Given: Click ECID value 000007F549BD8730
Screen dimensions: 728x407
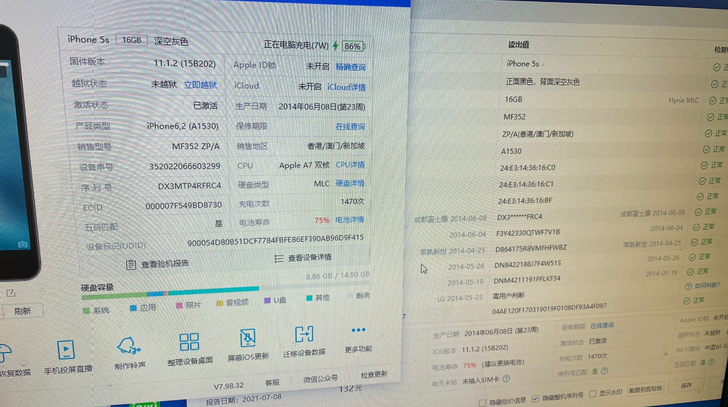Looking at the screenshot, I should 183,205.
